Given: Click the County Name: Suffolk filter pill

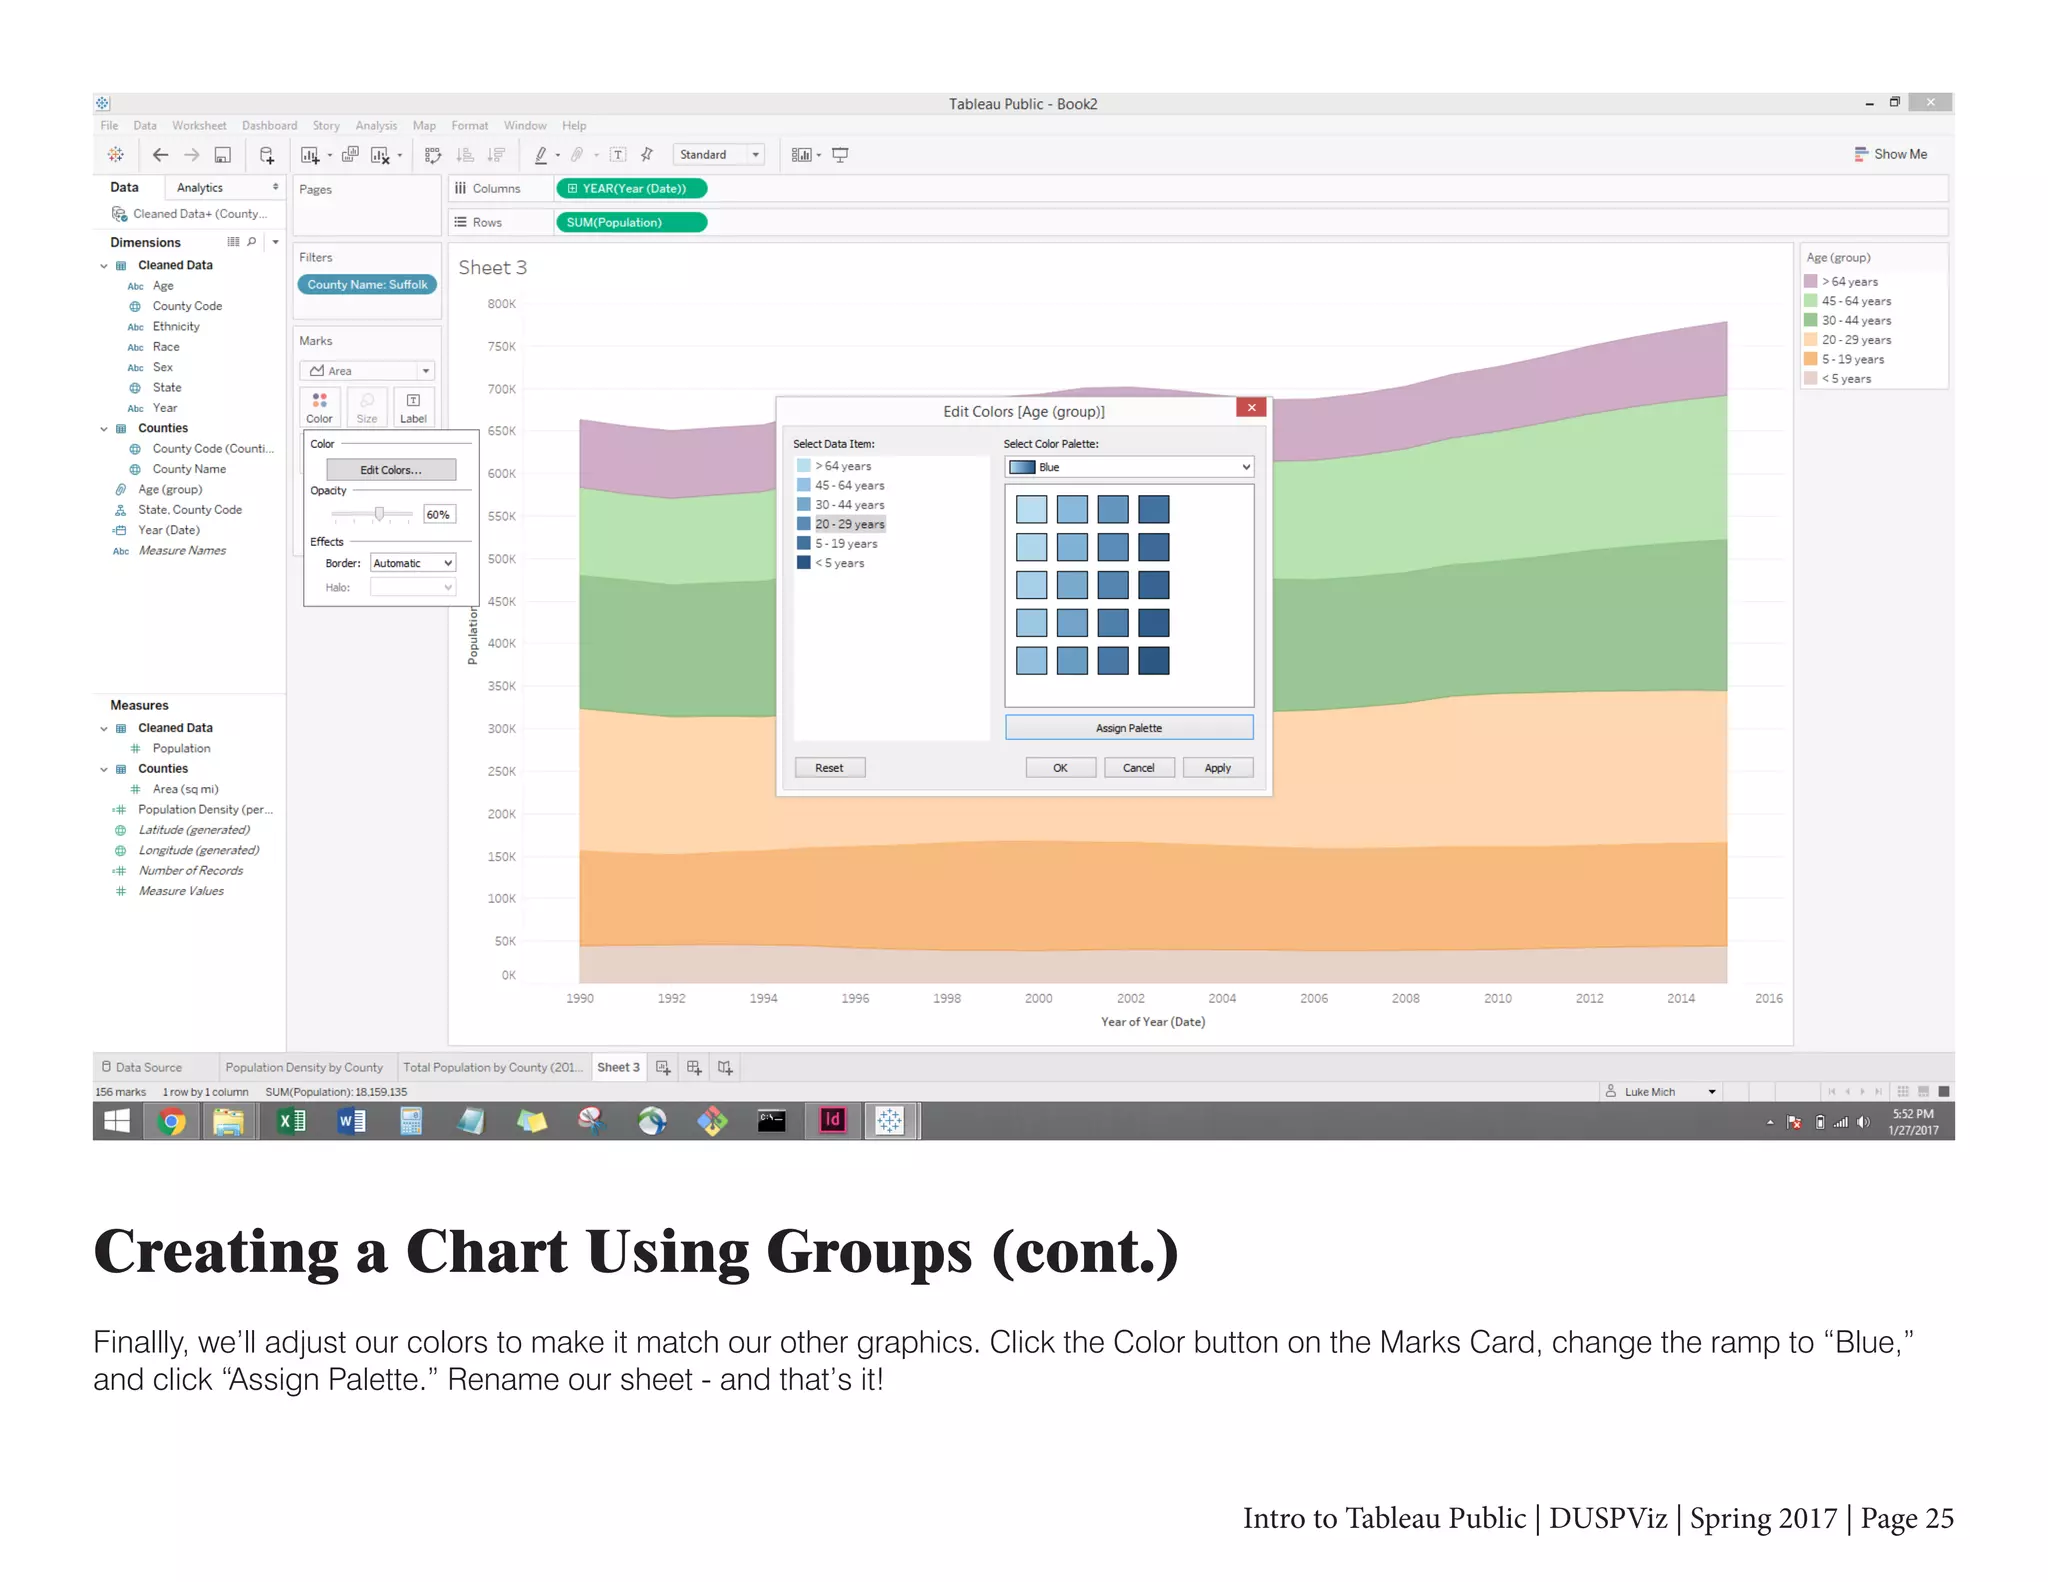Looking at the screenshot, I should coord(367,285).
